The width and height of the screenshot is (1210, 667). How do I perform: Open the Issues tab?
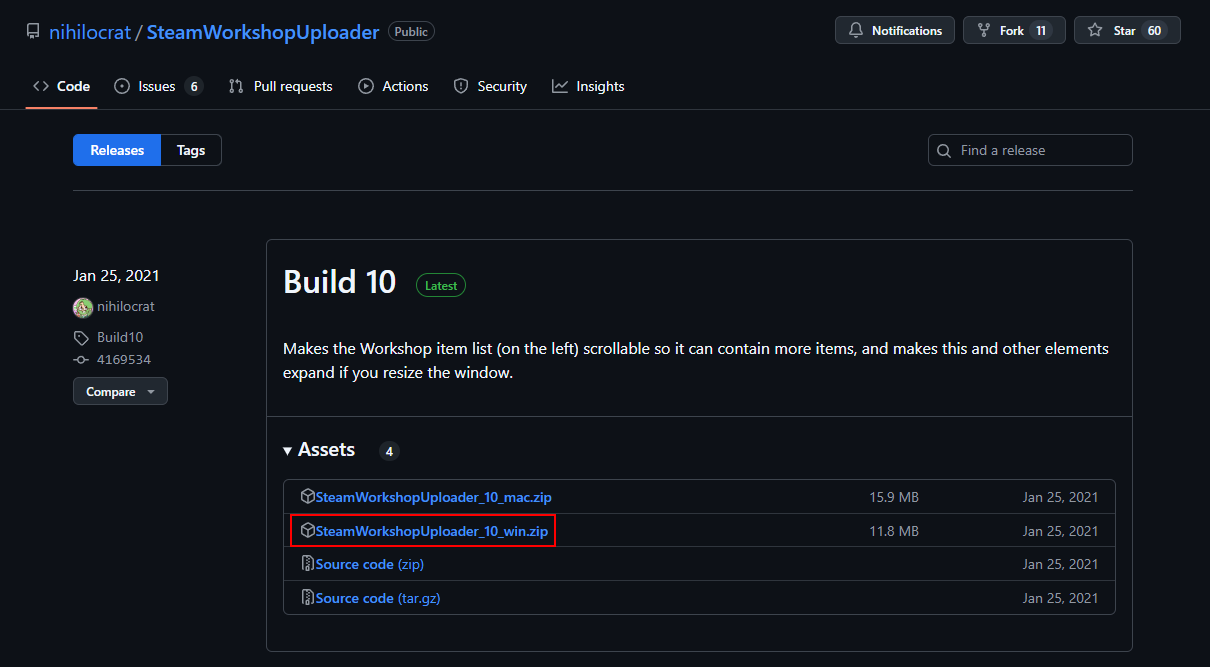pyautogui.click(x=158, y=86)
